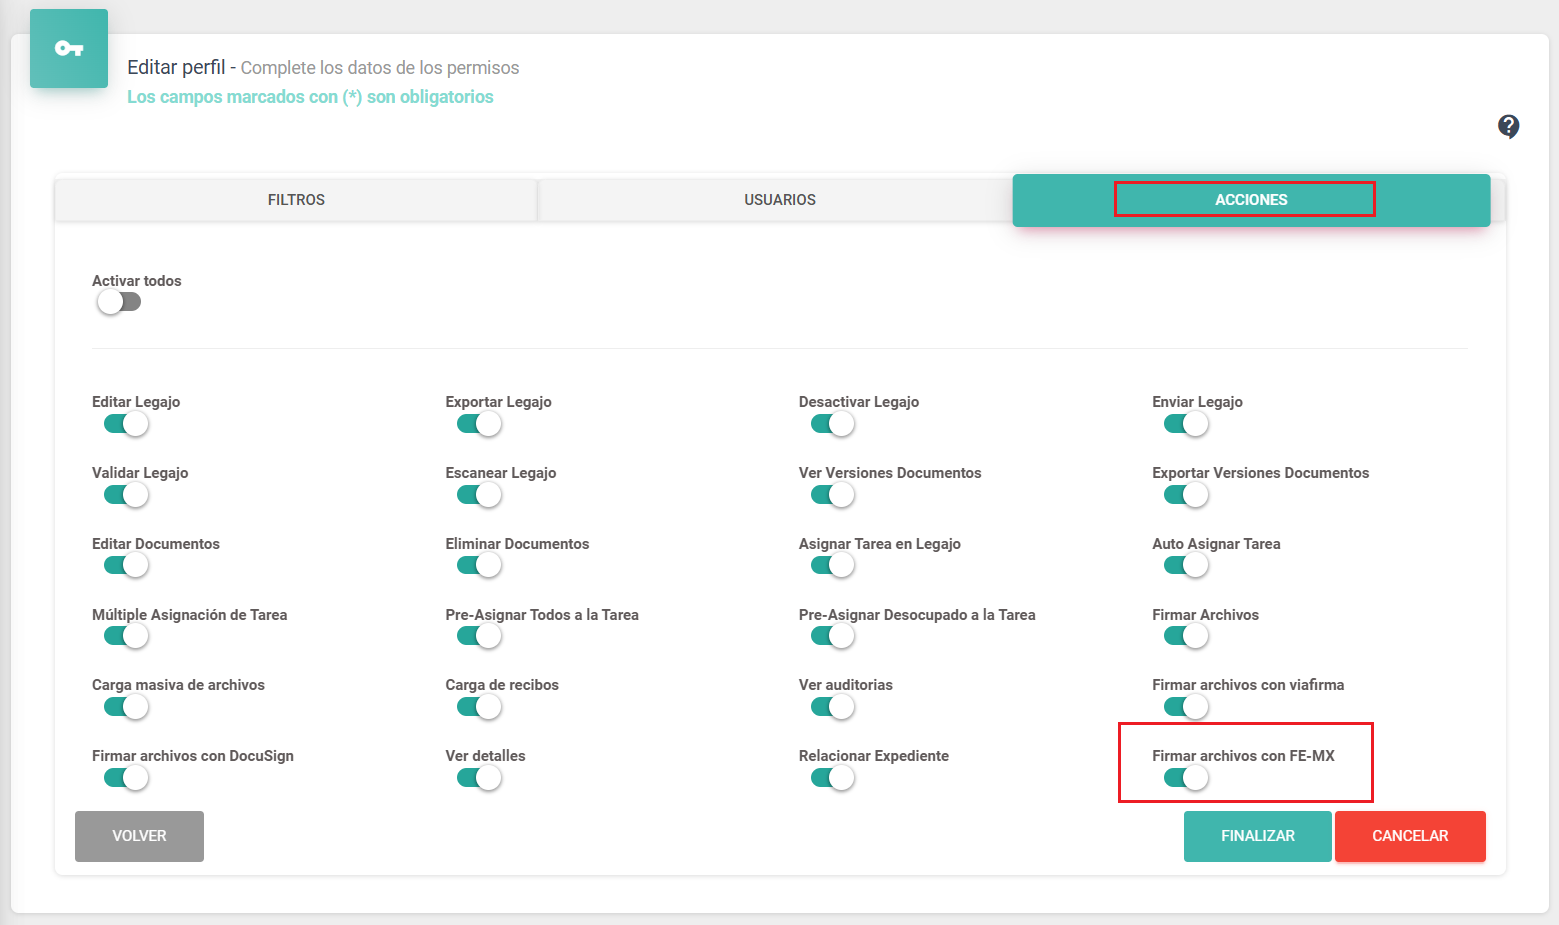Toggle Relacionar Expediente switch

[x=832, y=778]
